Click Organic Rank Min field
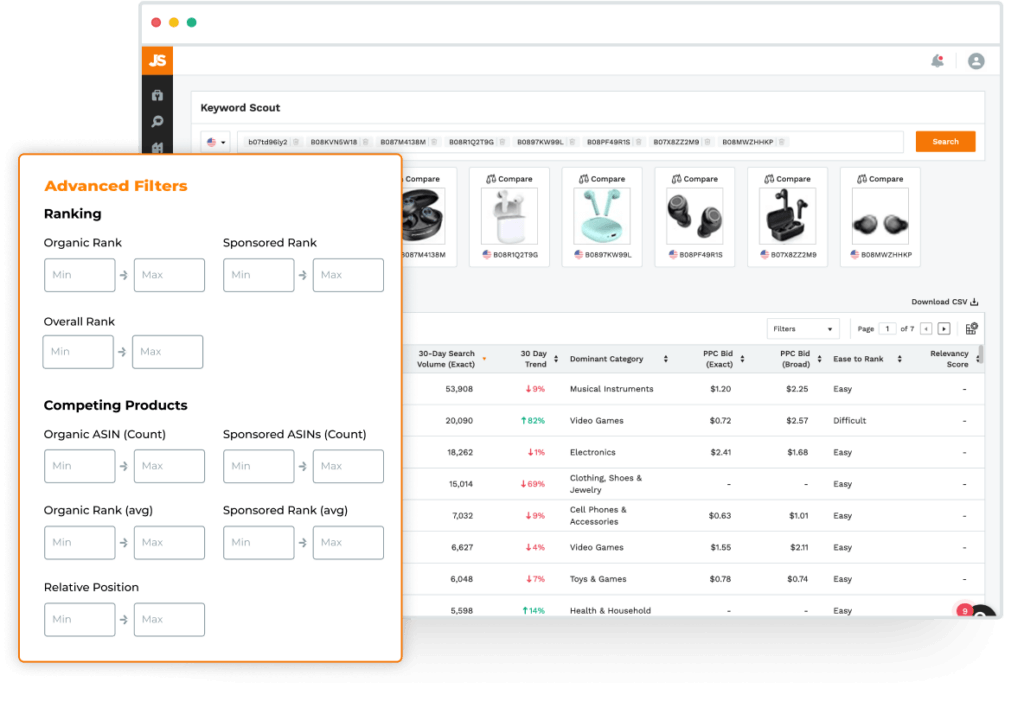 tap(80, 275)
